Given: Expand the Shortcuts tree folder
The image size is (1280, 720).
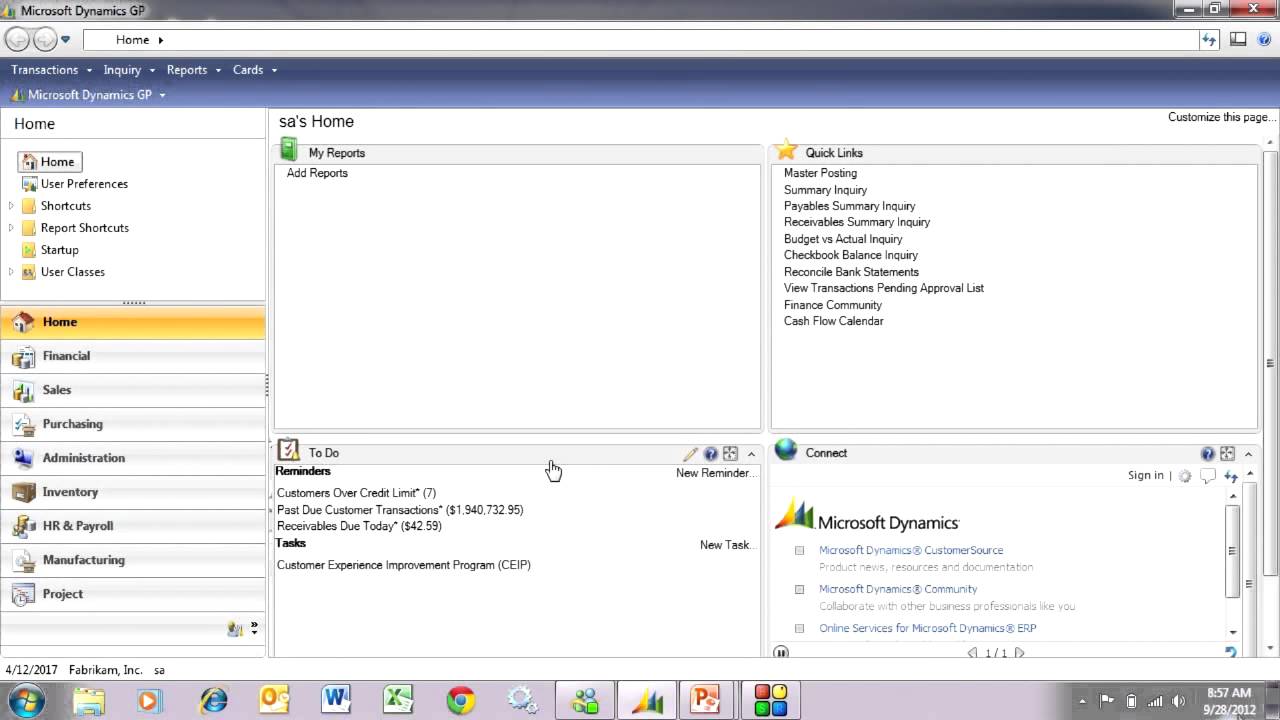Looking at the screenshot, I should (x=11, y=206).
